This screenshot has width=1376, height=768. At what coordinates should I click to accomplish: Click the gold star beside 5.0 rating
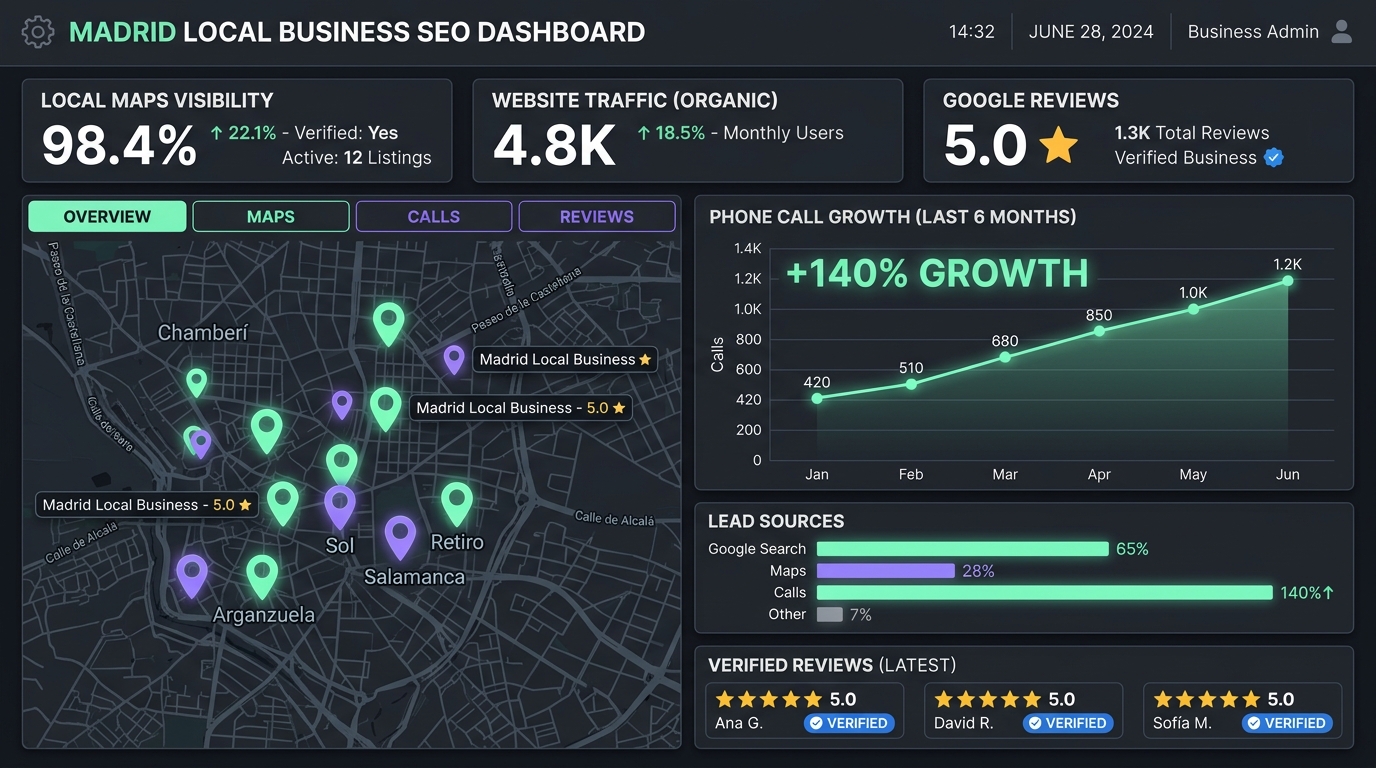pyautogui.click(x=1058, y=146)
